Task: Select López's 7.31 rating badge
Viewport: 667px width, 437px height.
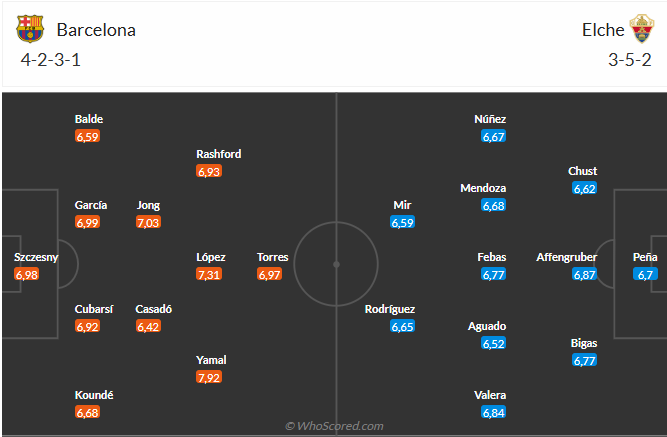Action: [210, 274]
